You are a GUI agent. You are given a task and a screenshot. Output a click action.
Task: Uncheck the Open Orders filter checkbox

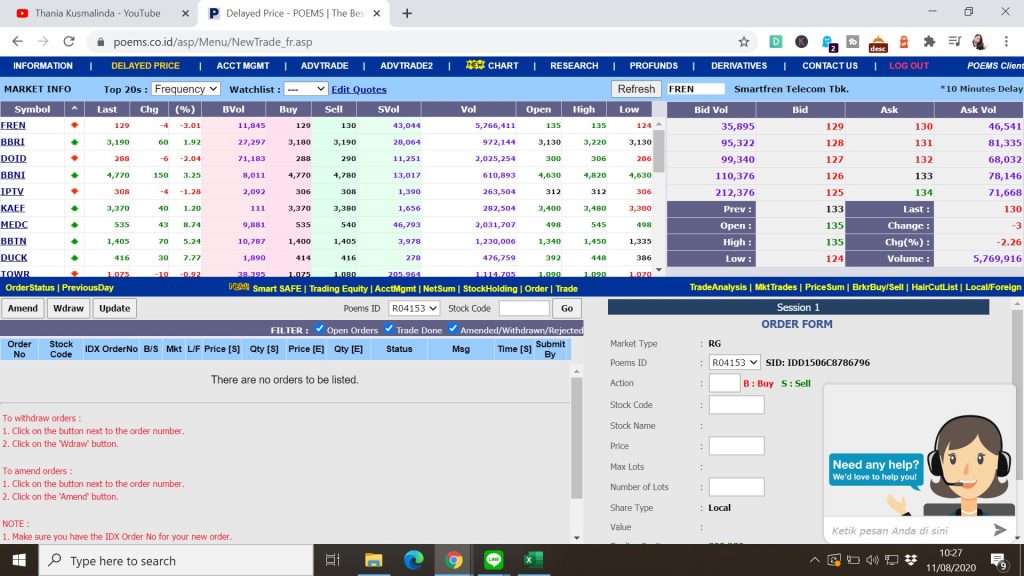pos(320,329)
